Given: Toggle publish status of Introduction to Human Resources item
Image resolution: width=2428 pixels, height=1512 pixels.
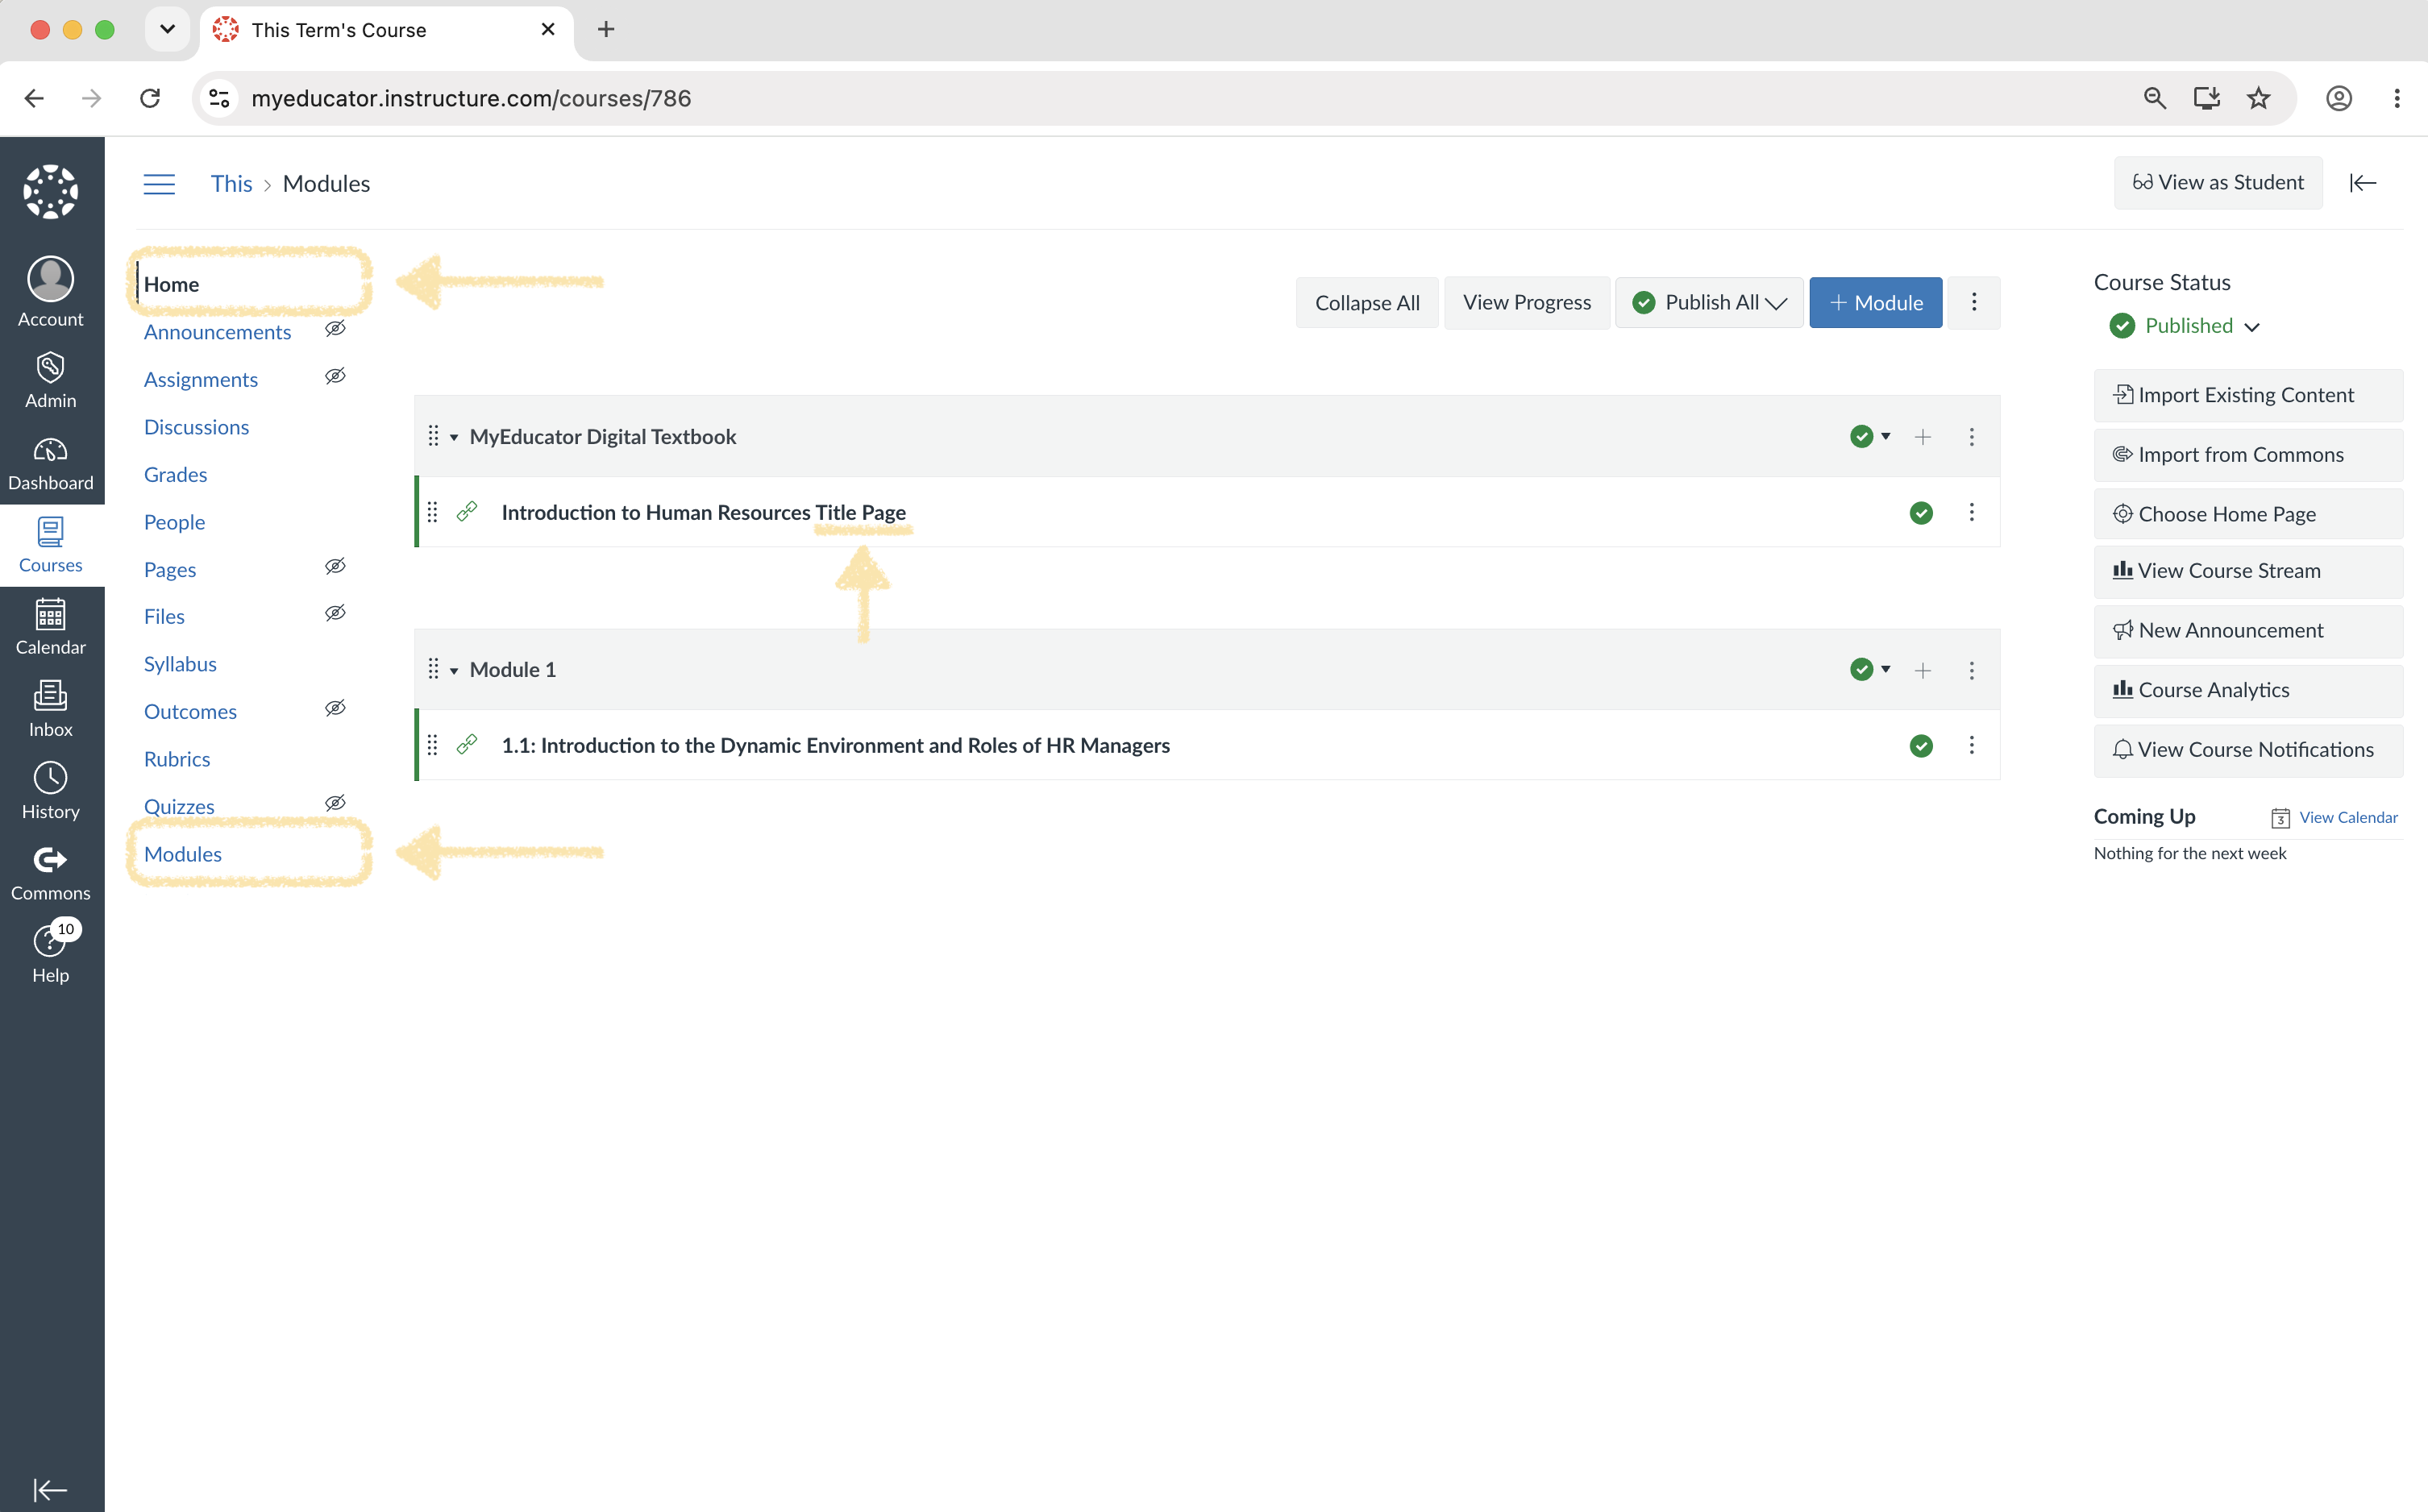Looking at the screenshot, I should click(x=1920, y=513).
